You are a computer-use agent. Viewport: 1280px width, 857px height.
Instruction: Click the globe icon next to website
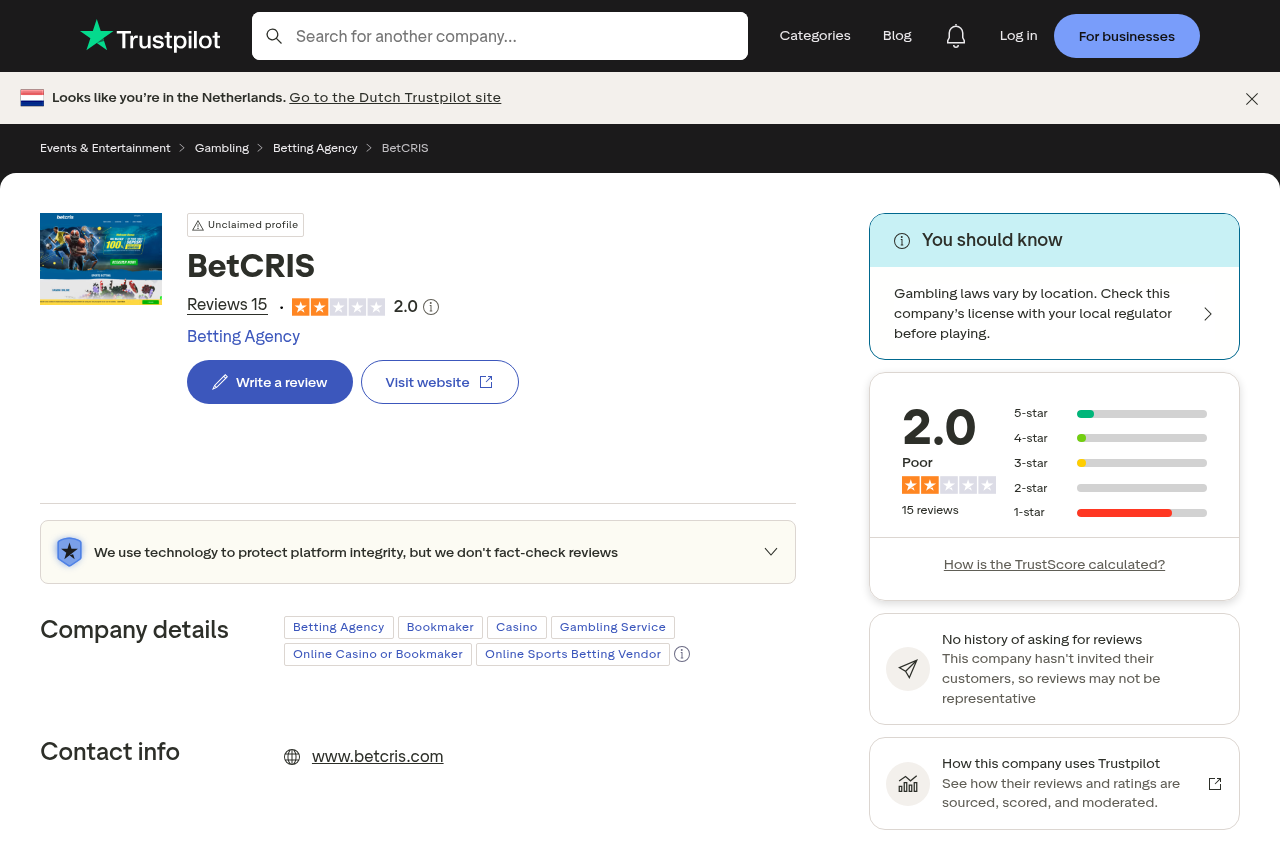click(292, 757)
